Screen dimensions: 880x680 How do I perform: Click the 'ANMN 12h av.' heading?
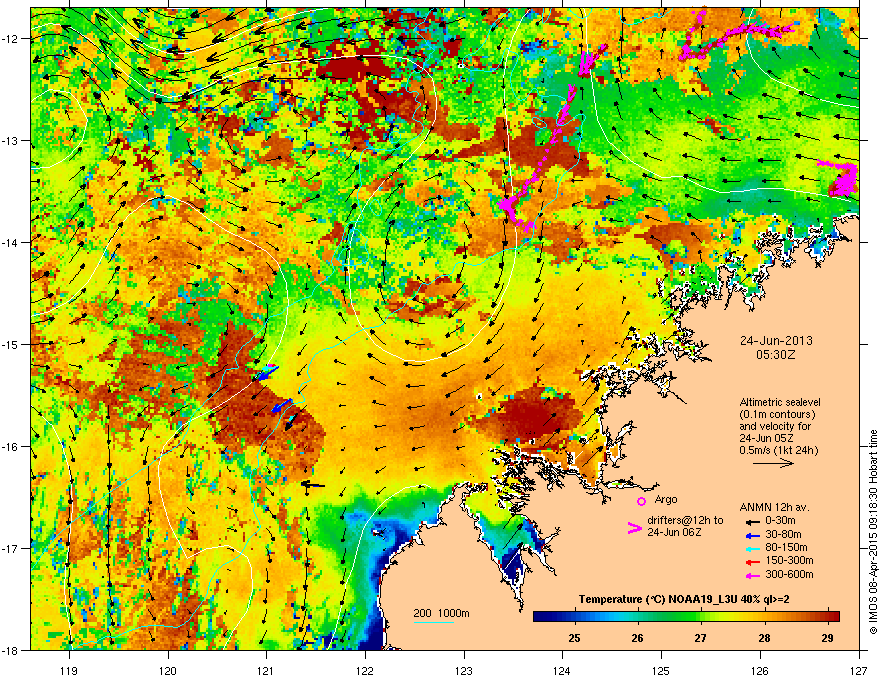(774, 507)
